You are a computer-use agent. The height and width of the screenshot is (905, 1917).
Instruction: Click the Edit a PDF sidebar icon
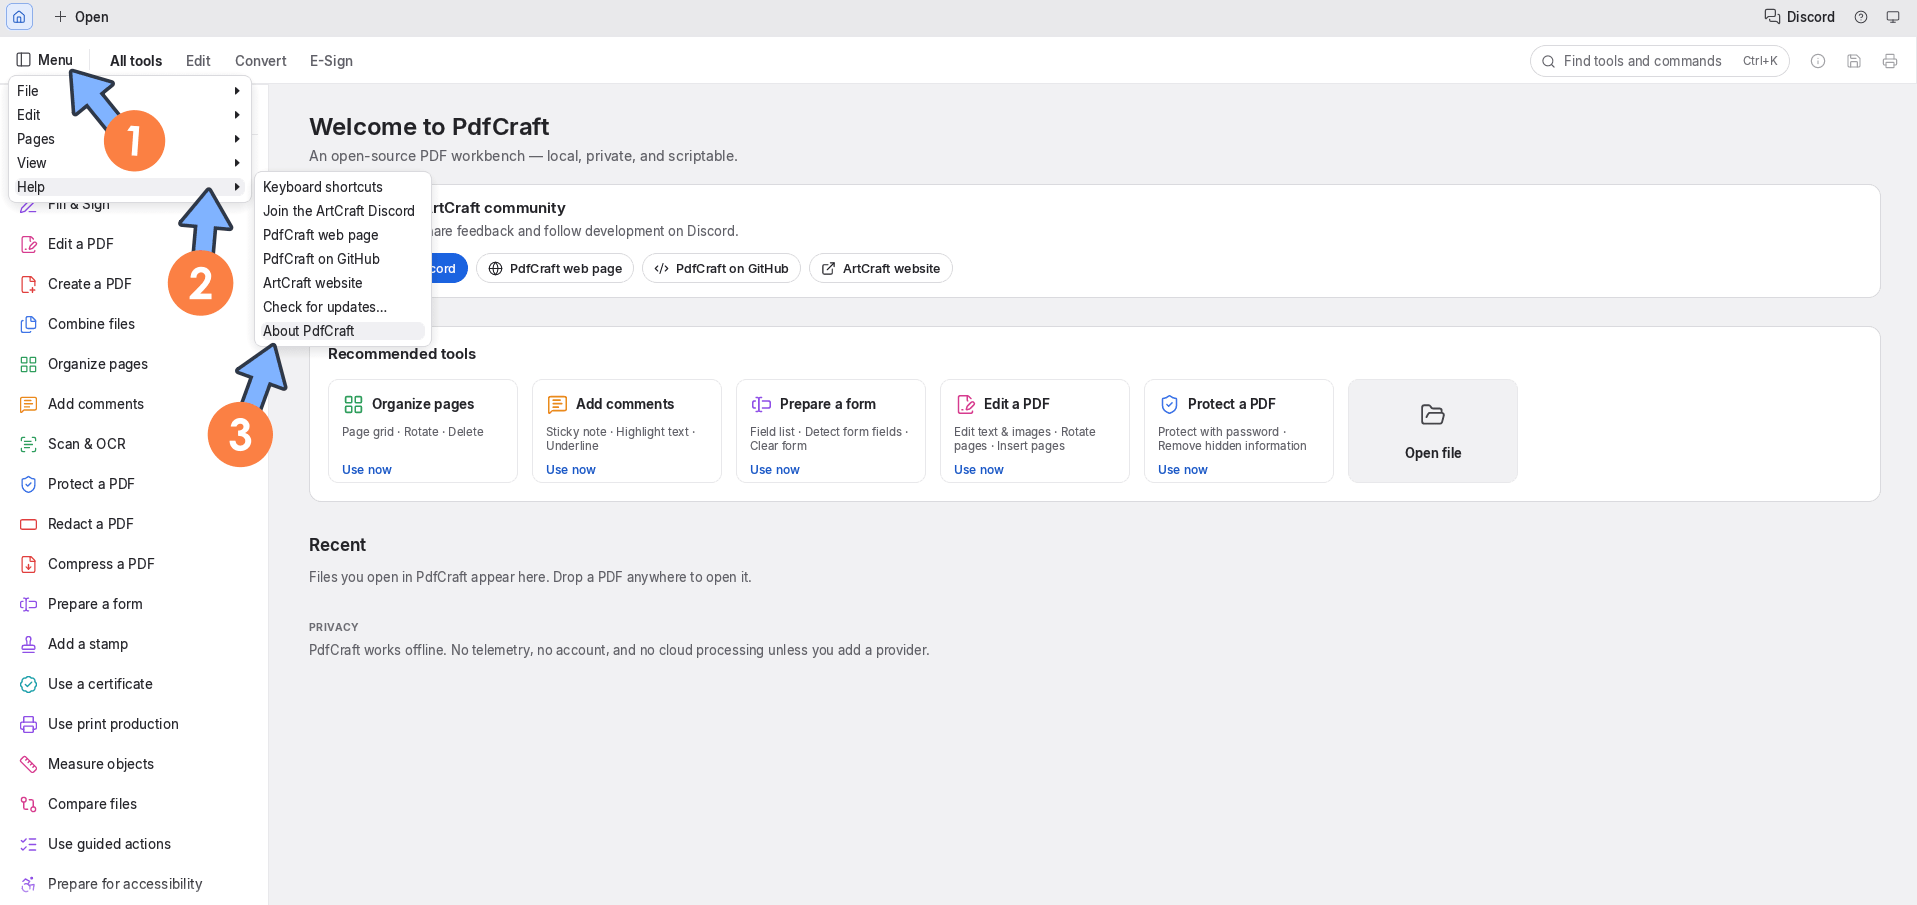(x=29, y=244)
